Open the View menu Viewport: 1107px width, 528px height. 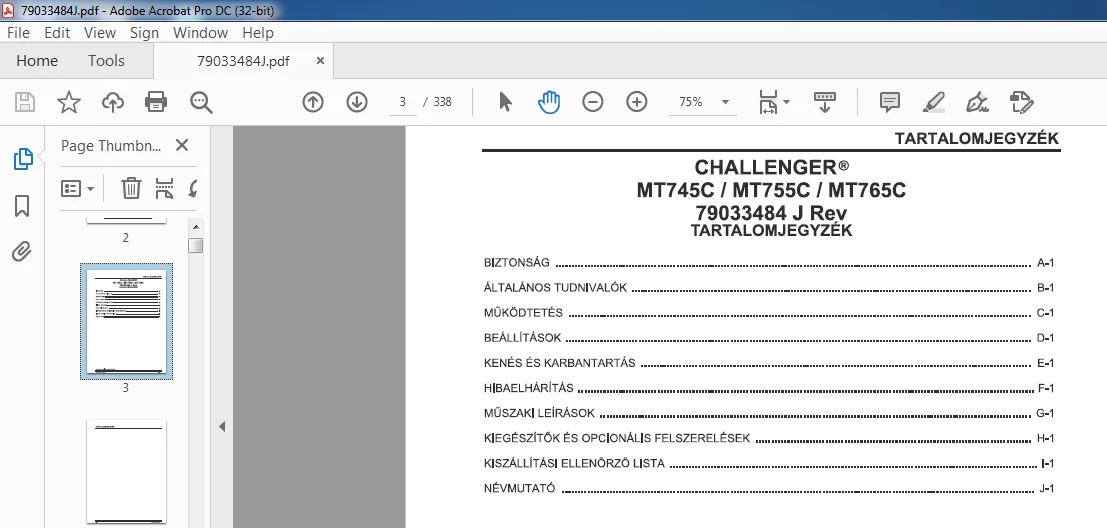pos(100,33)
